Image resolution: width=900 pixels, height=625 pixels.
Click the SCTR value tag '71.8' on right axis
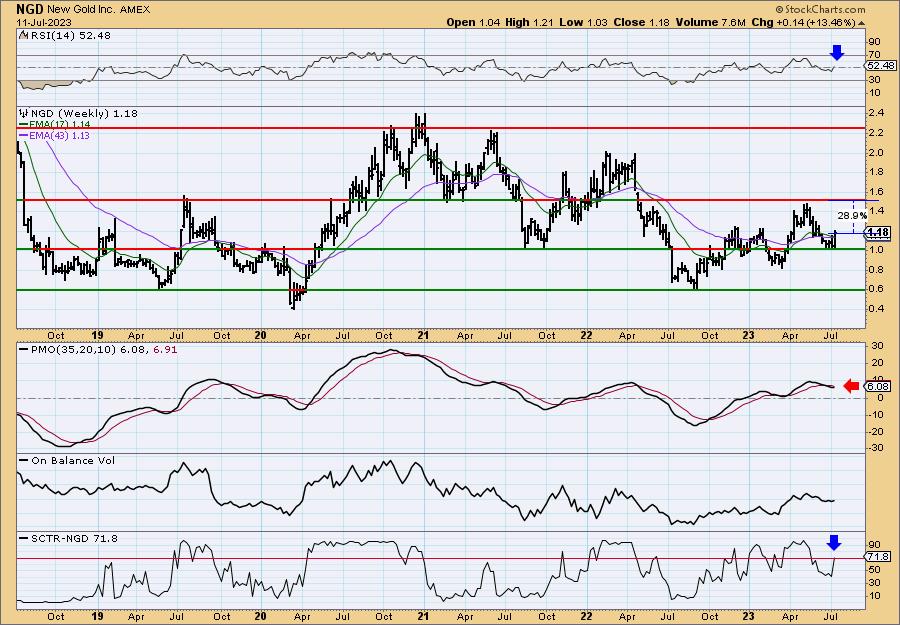878,557
